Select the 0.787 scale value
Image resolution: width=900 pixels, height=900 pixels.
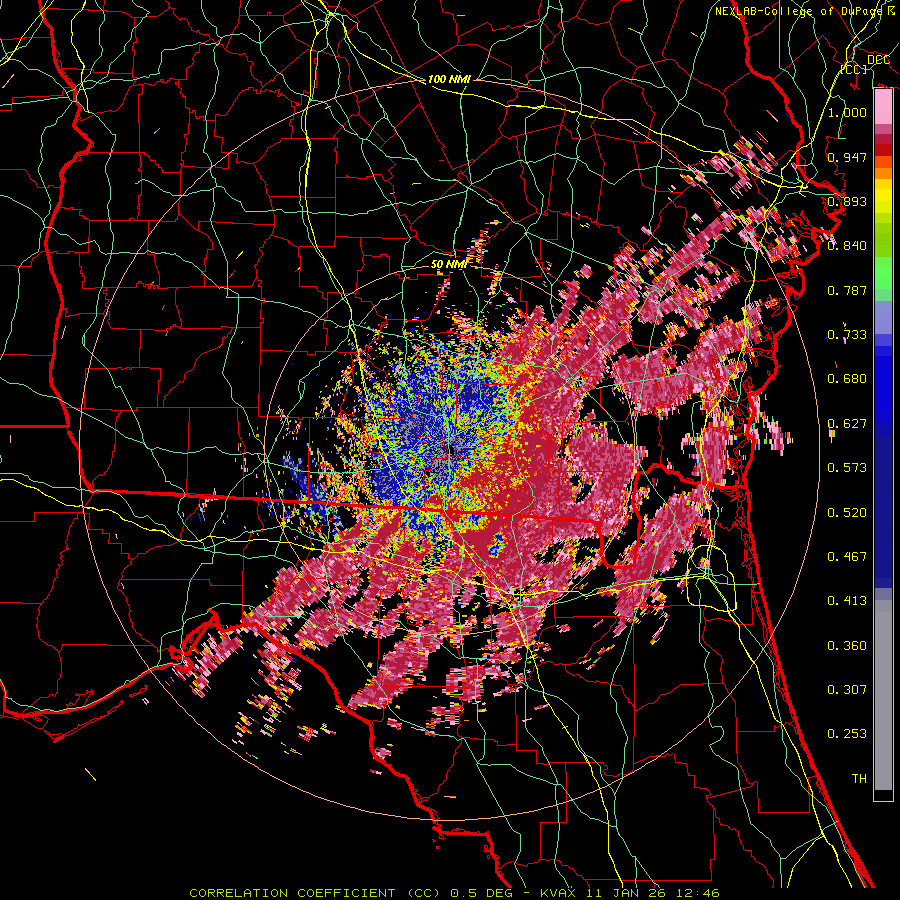[847, 290]
